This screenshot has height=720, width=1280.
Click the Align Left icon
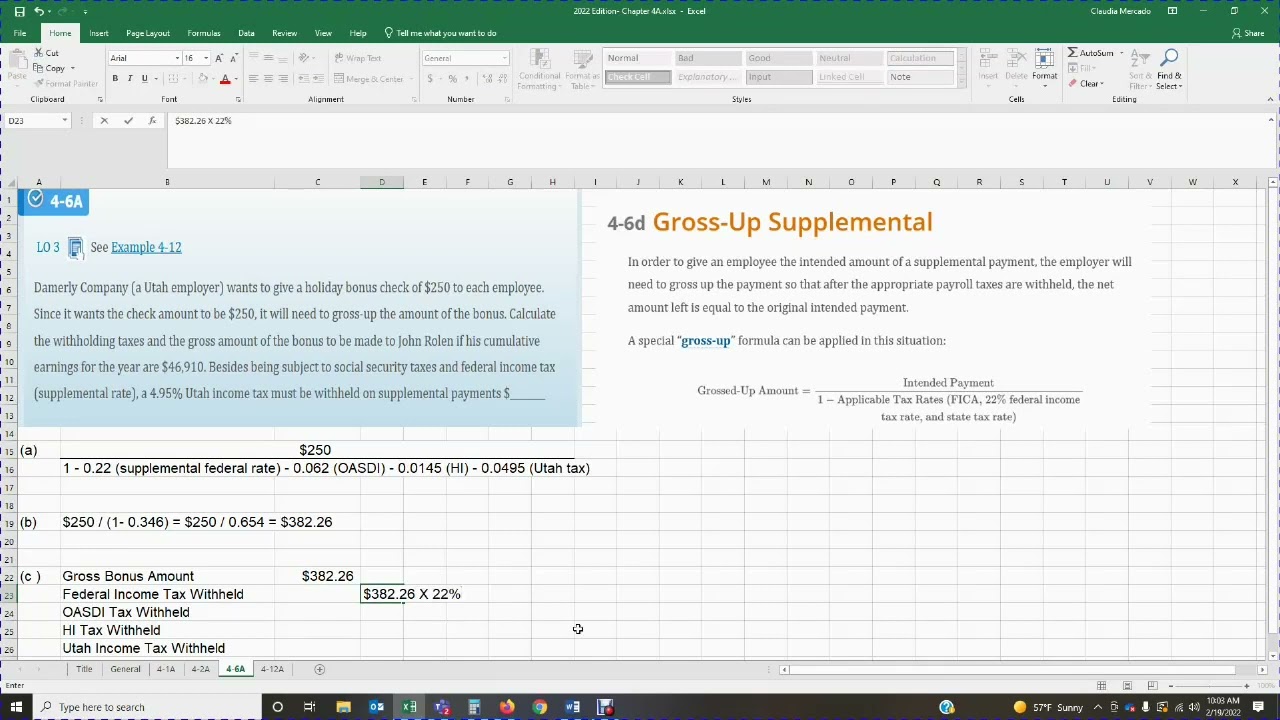coord(254,79)
